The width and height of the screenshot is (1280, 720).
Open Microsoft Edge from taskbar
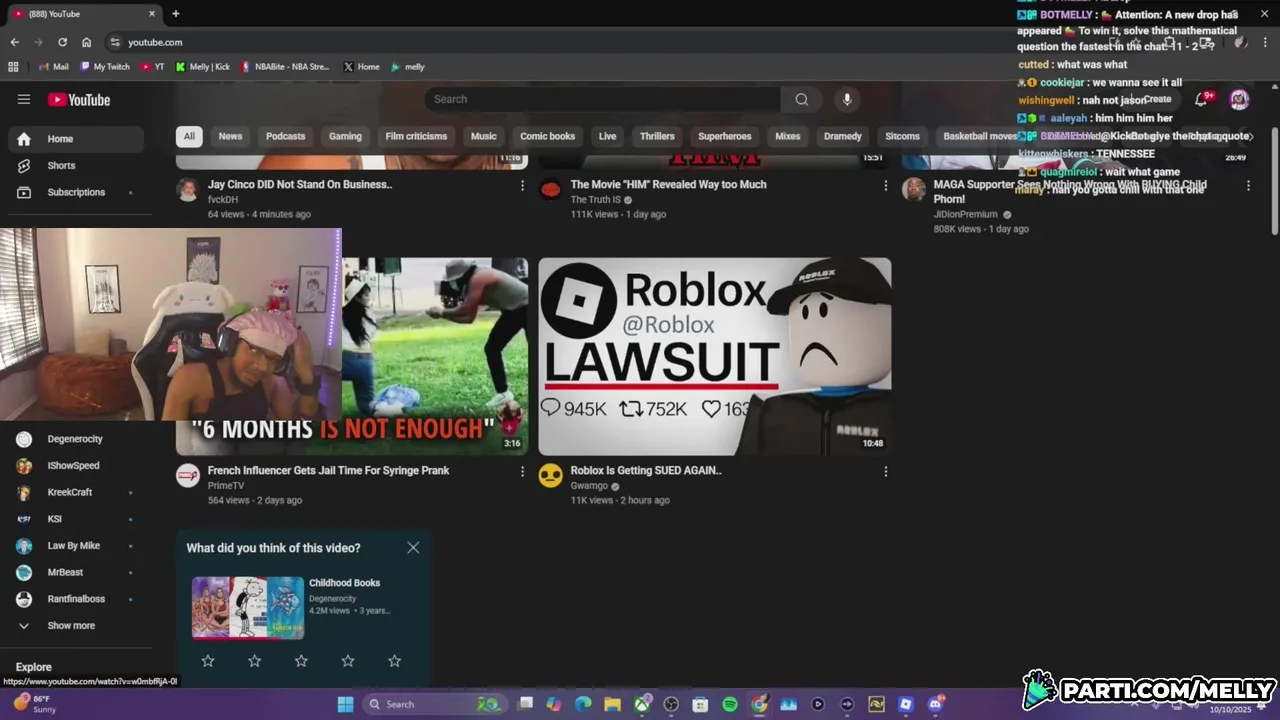[x=583, y=704]
